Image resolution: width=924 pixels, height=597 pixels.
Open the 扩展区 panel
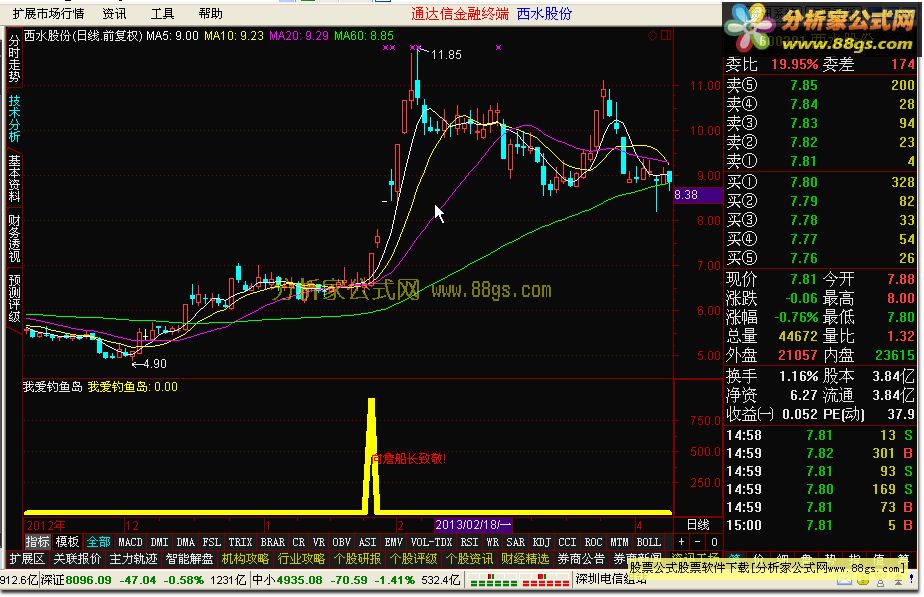27,559
